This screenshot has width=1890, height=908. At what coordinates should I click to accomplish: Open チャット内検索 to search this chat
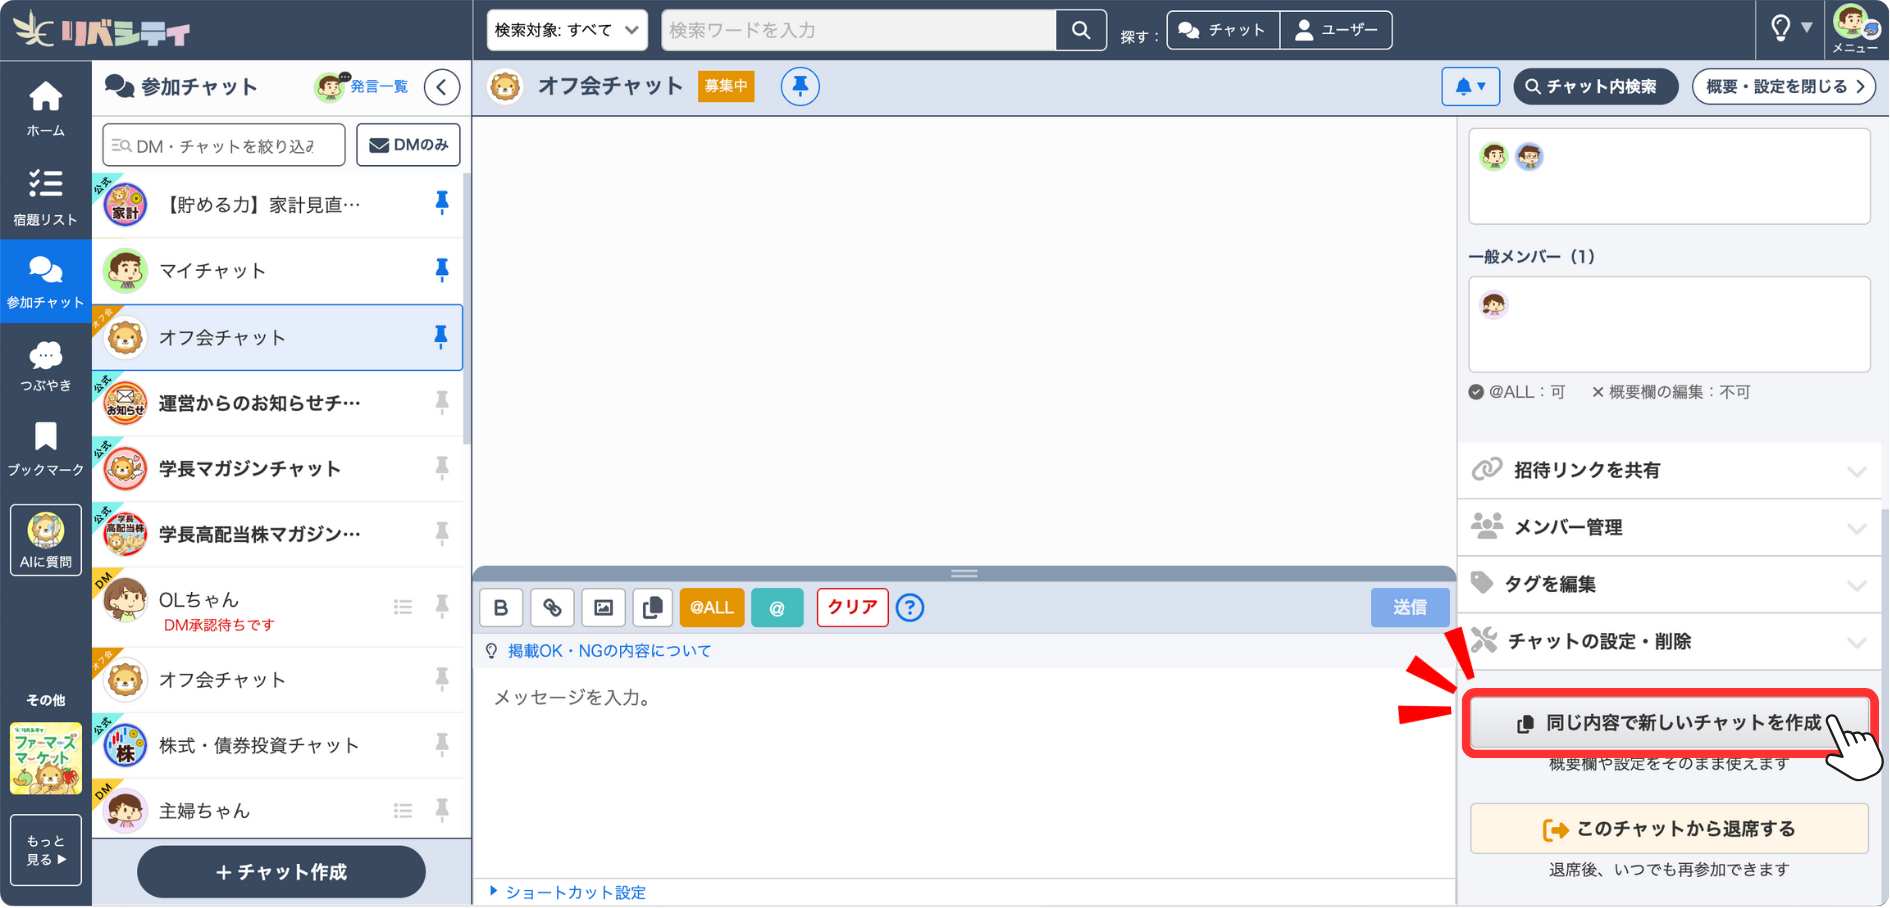pyautogui.click(x=1594, y=86)
